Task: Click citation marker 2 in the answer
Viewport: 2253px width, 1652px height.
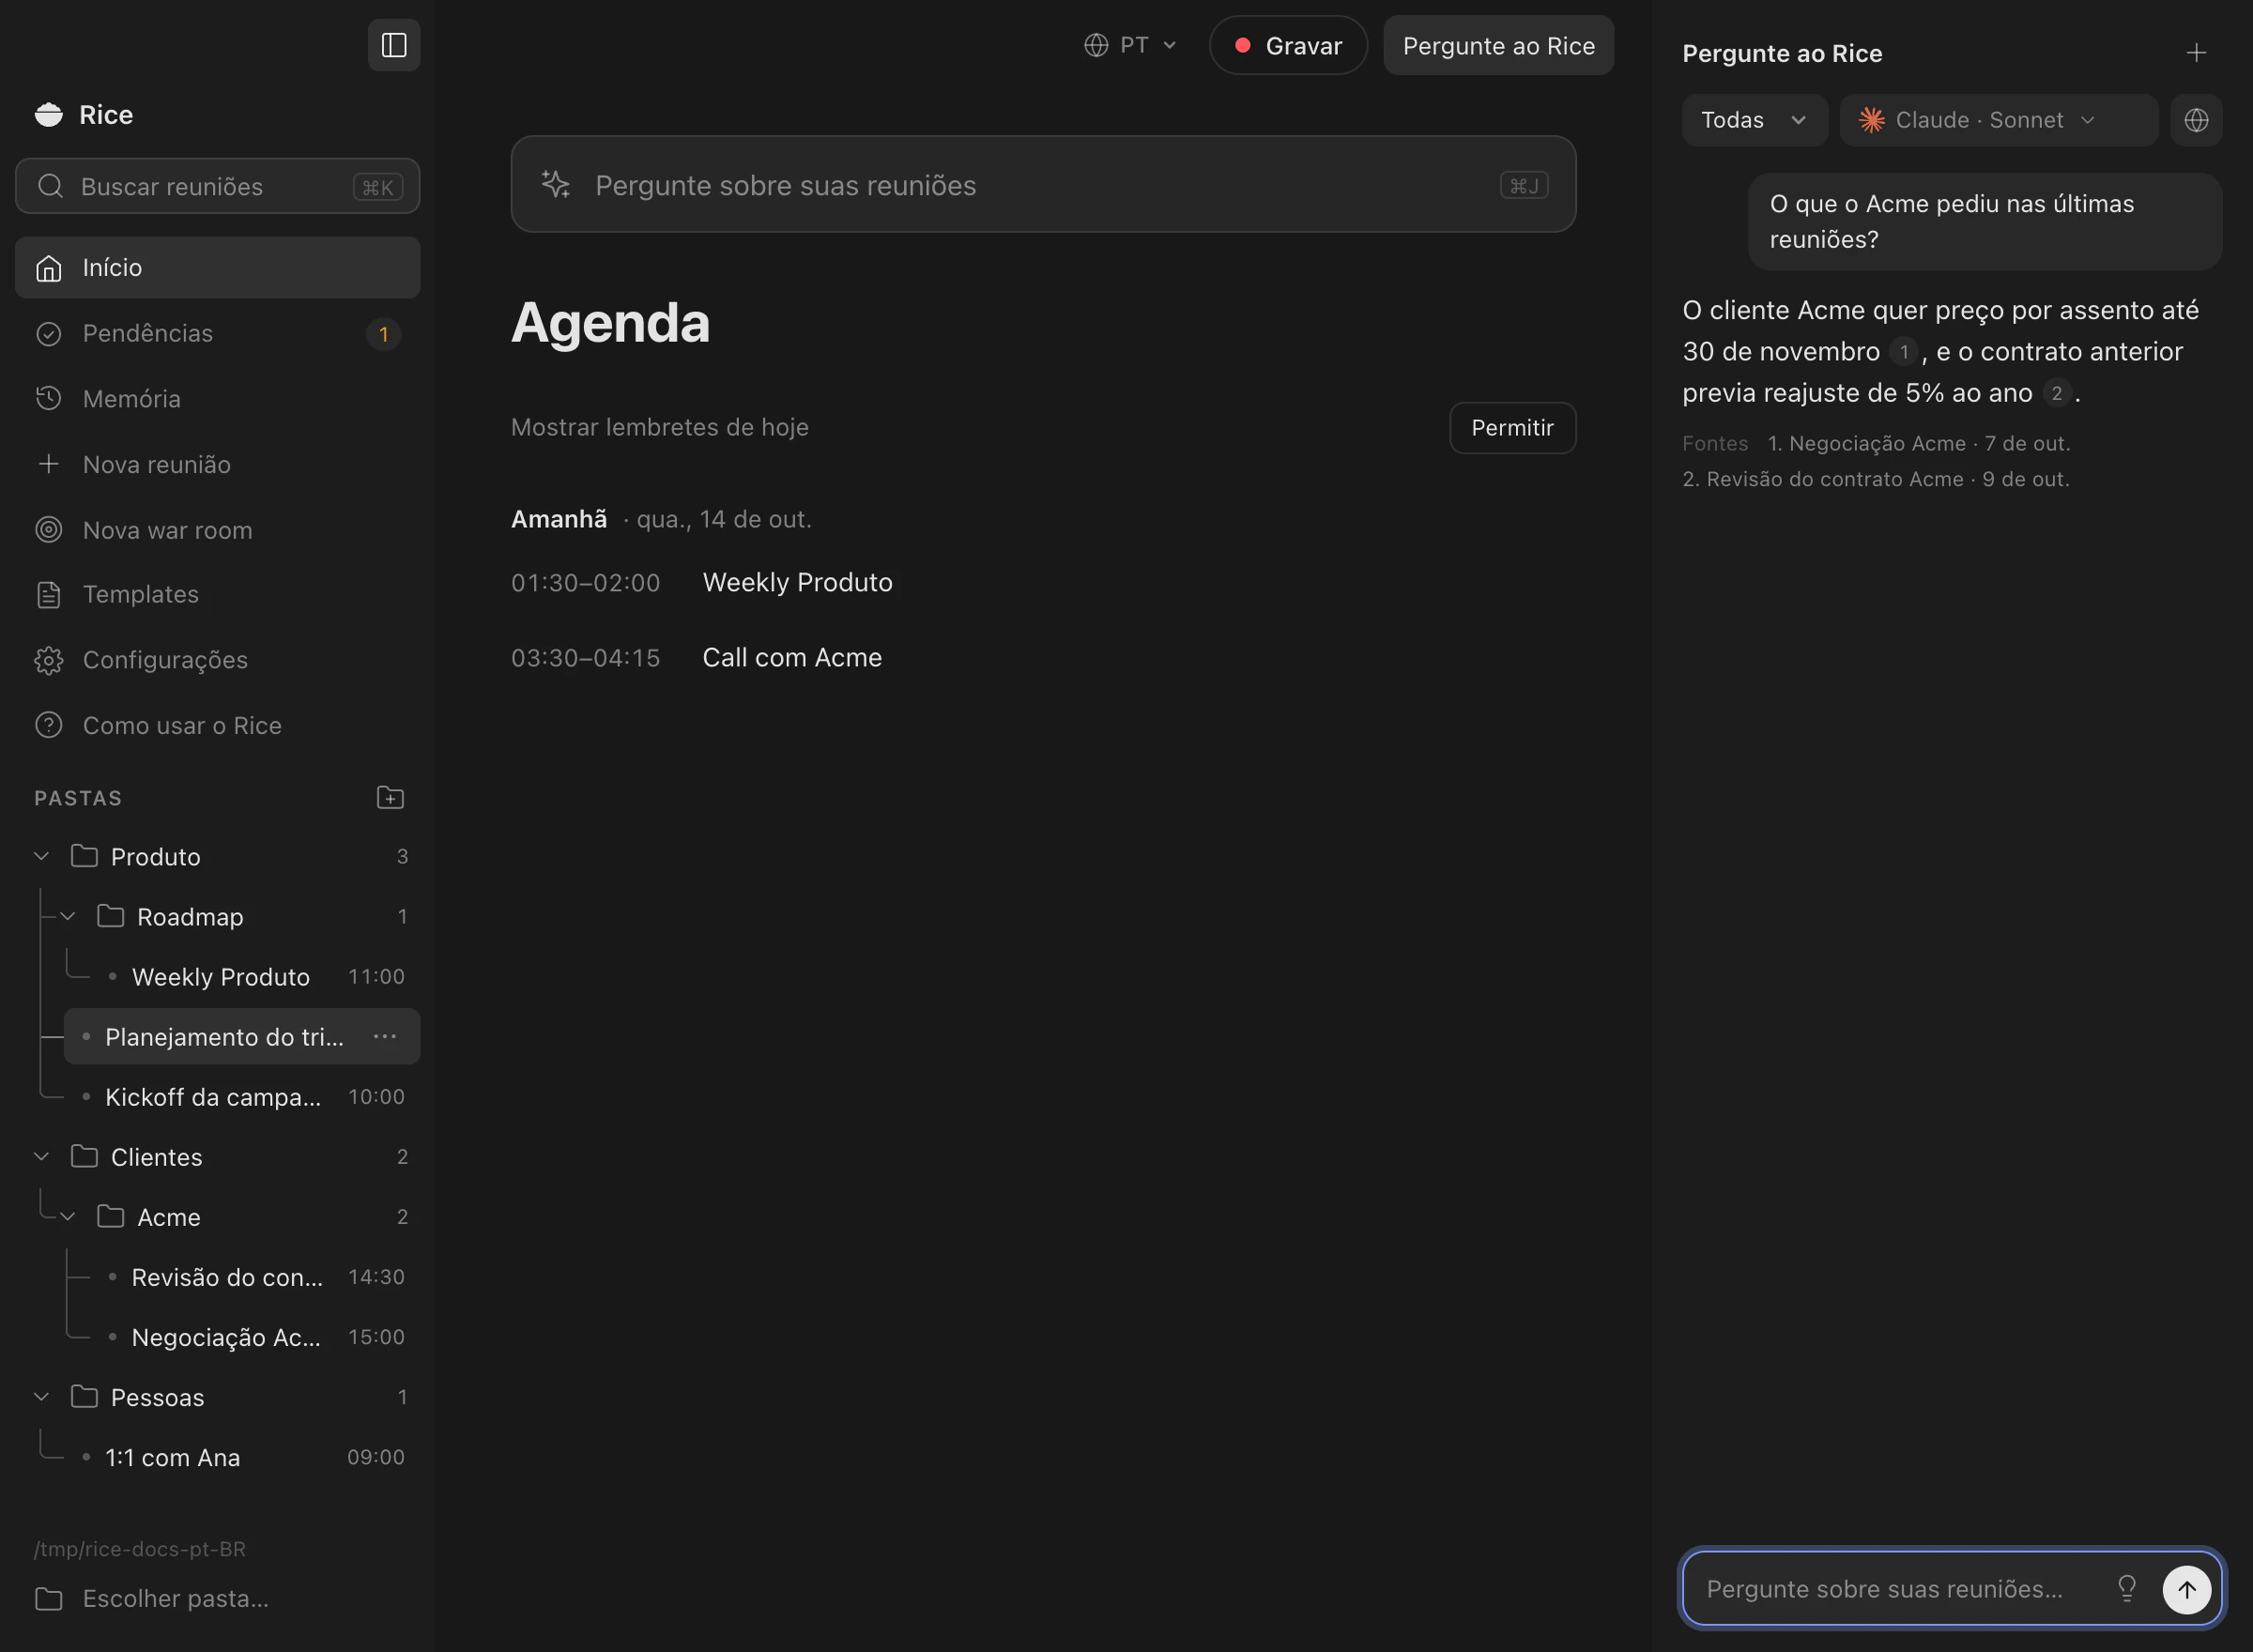Action: click(2057, 393)
